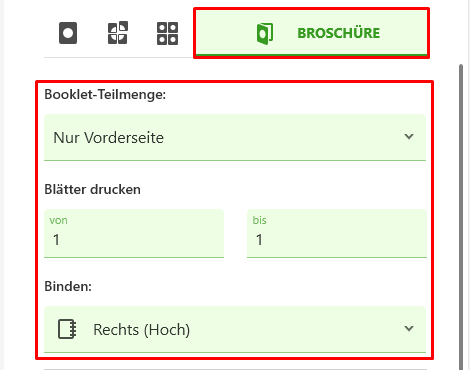Switch to the poster tiling layout icon
The width and height of the screenshot is (470, 370).
[118, 33]
